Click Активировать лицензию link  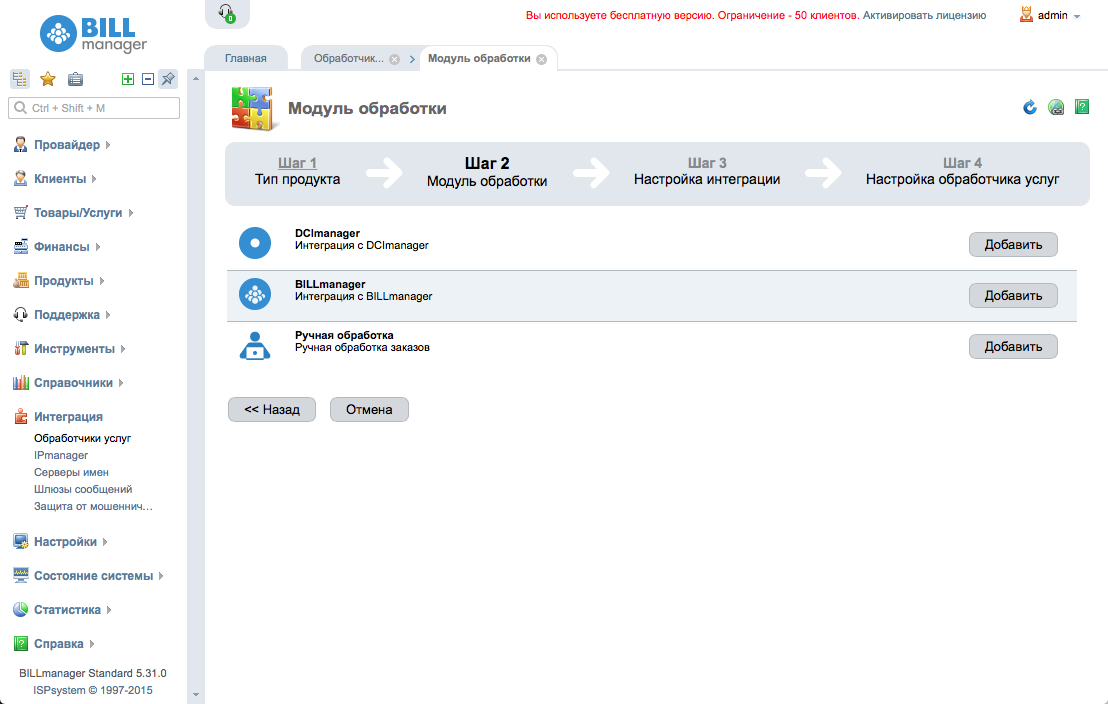click(x=924, y=15)
